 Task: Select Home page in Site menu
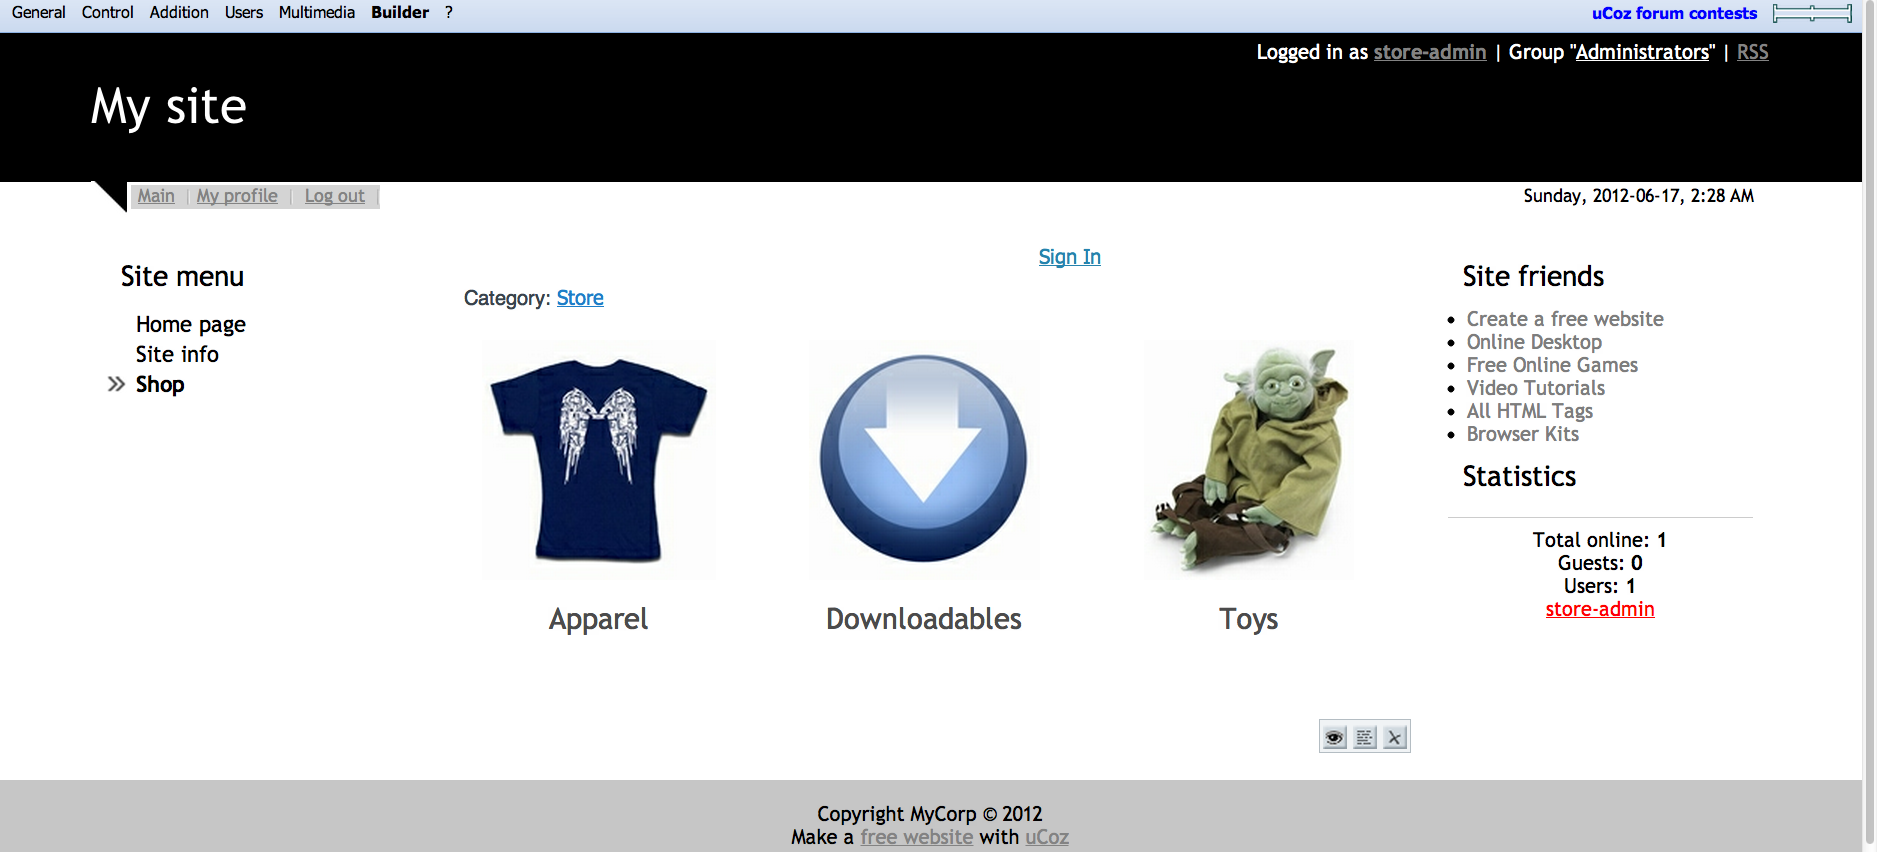pos(191,324)
